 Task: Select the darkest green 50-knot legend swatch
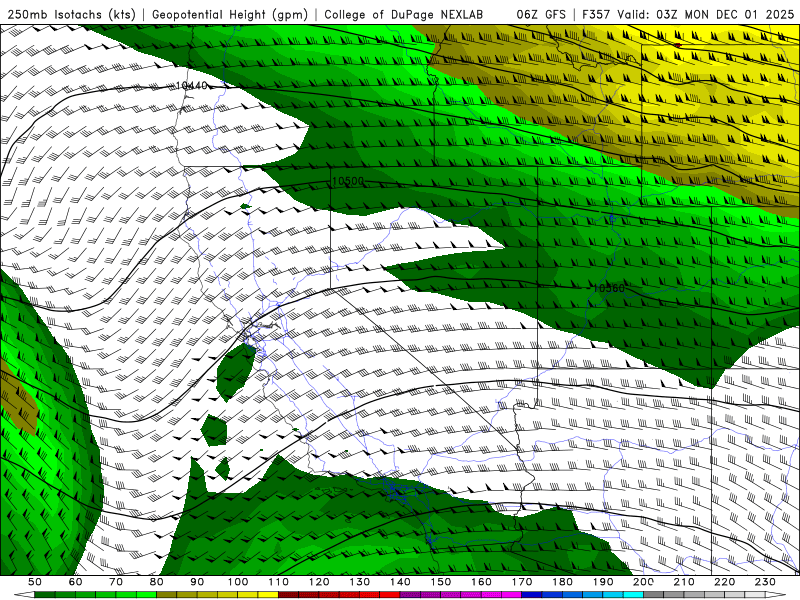coord(44,594)
